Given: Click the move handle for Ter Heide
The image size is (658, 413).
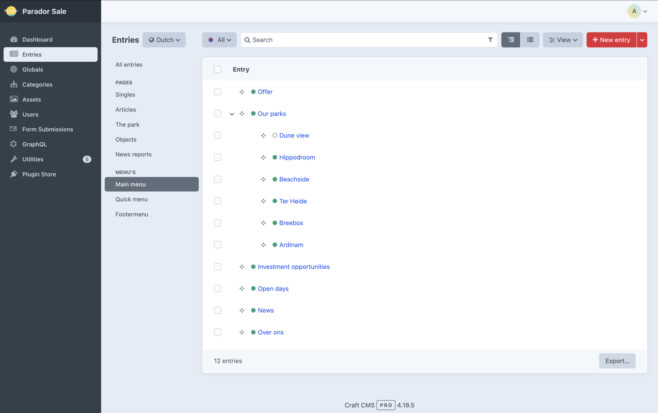Looking at the screenshot, I should [x=263, y=201].
